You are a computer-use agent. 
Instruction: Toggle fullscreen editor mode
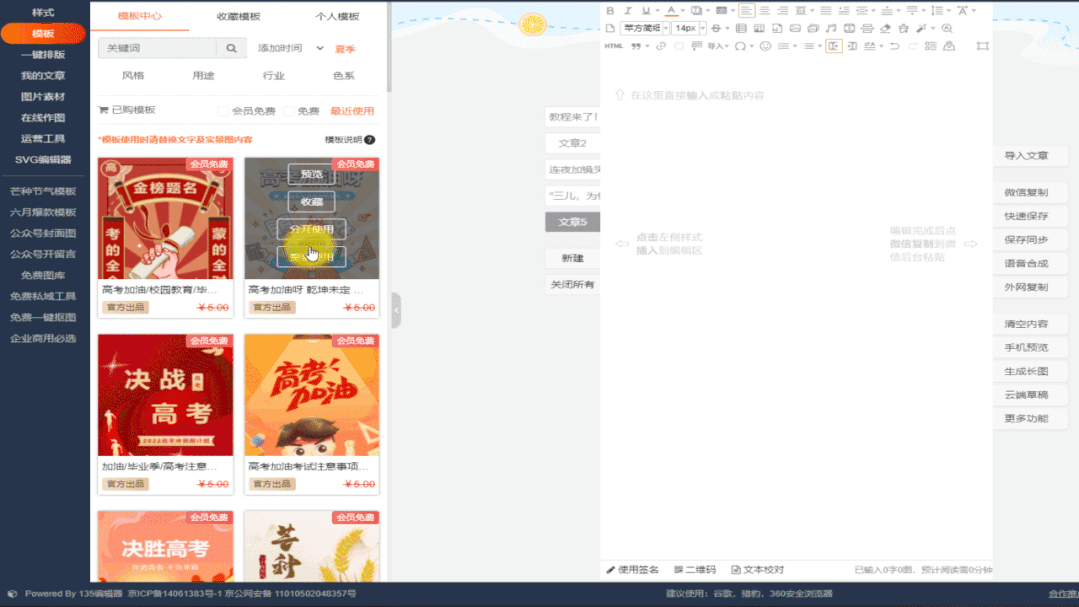click(x=983, y=46)
